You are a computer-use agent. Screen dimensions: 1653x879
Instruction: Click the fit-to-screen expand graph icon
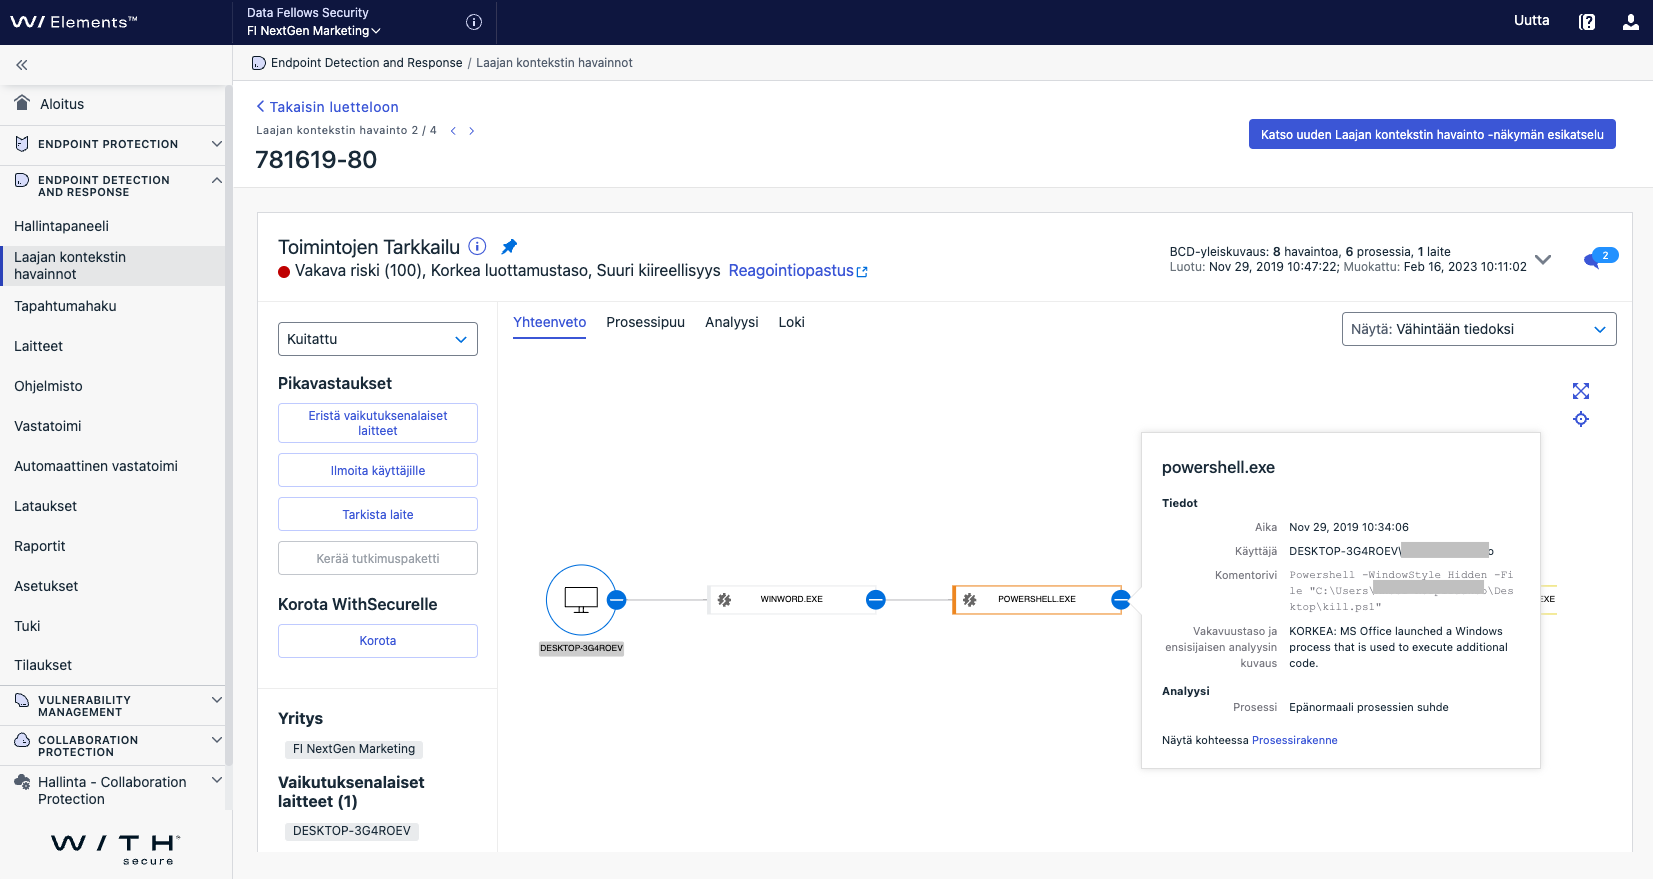(1580, 391)
